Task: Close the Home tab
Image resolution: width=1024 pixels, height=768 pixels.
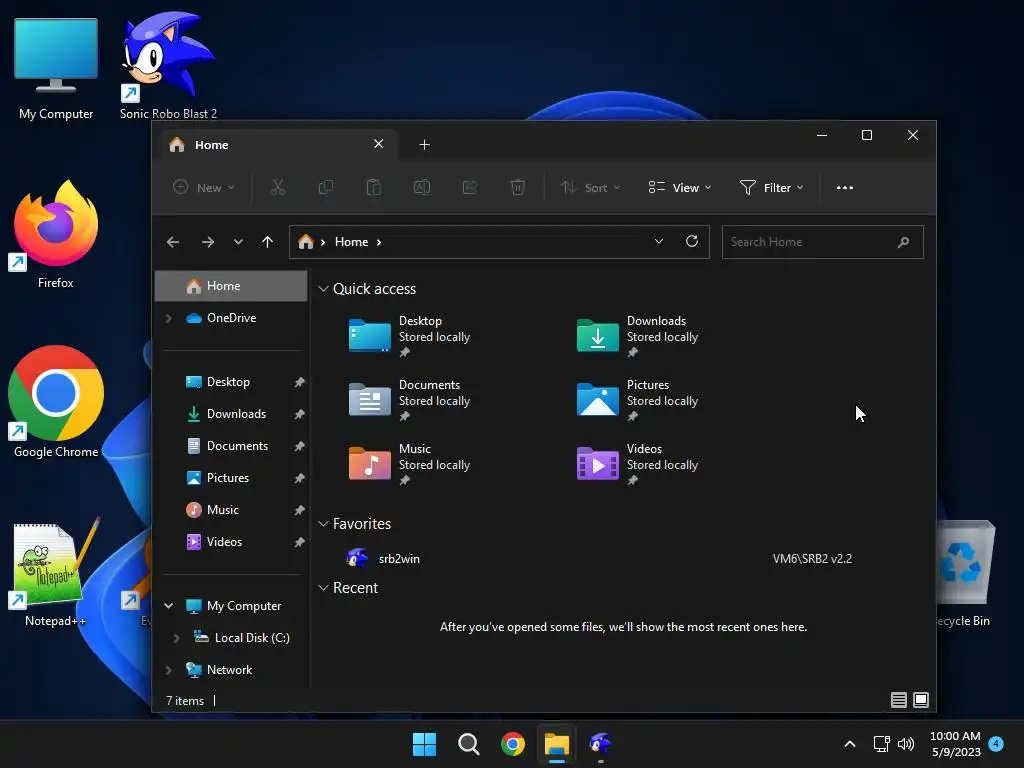Action: pos(378,144)
